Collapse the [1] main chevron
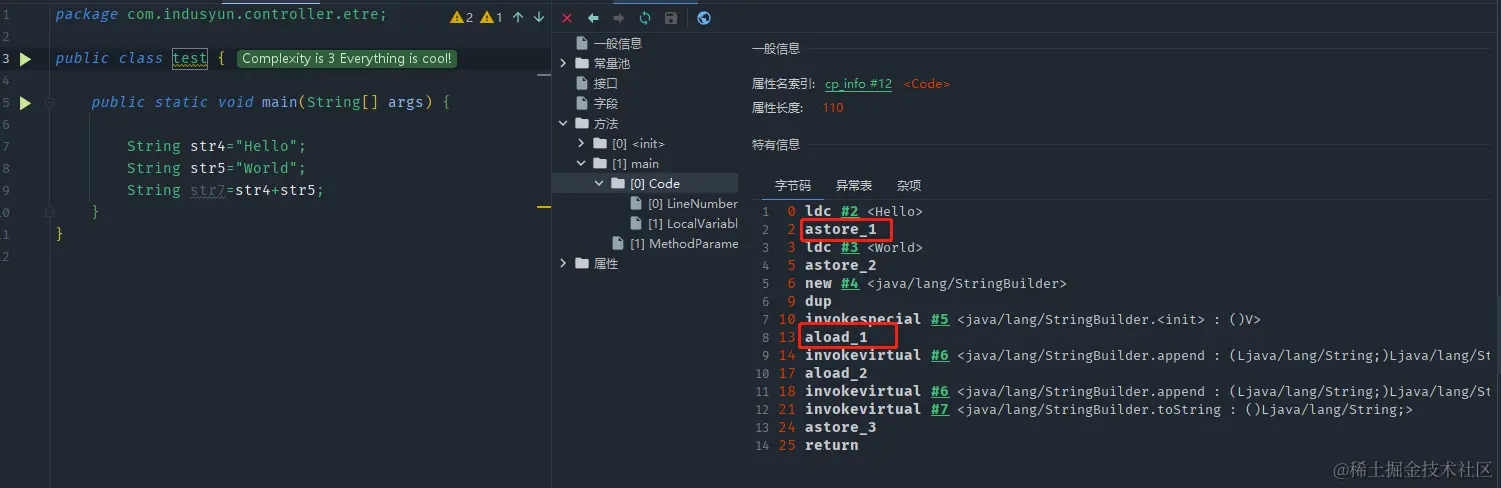This screenshot has width=1501, height=488. 582,164
